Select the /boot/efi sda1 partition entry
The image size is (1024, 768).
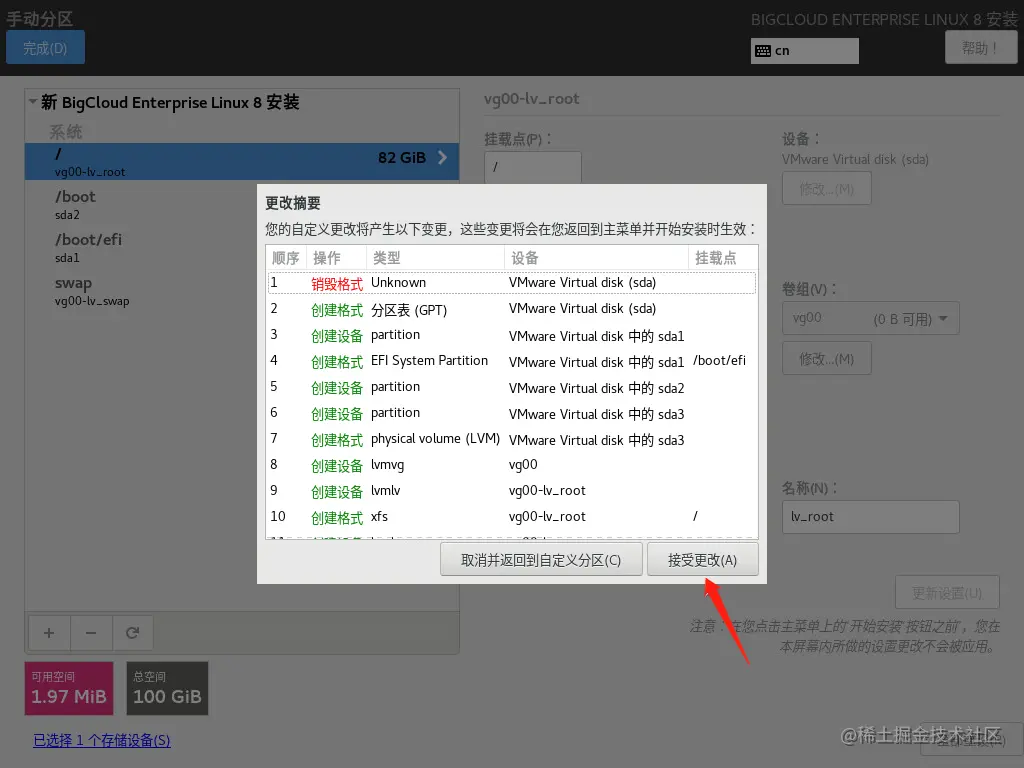coord(242,248)
